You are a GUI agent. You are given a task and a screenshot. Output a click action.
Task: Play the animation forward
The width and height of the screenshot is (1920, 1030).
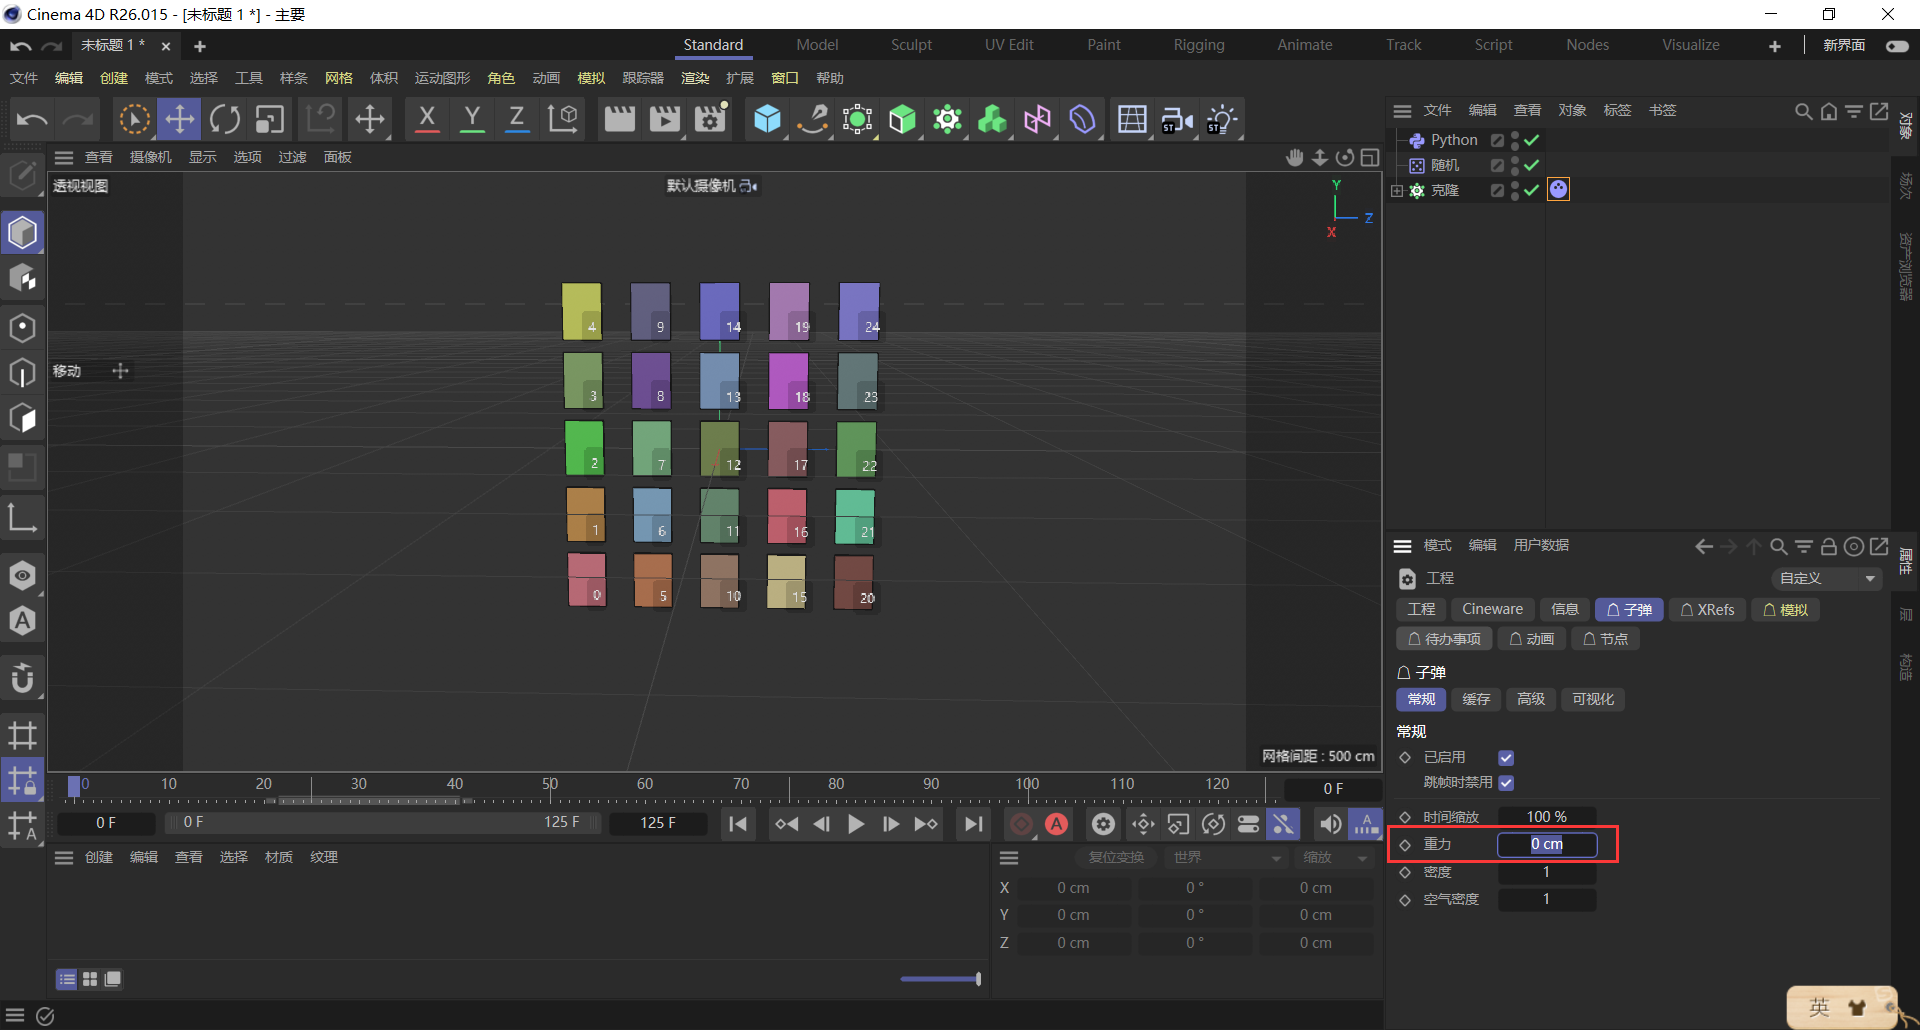(856, 824)
